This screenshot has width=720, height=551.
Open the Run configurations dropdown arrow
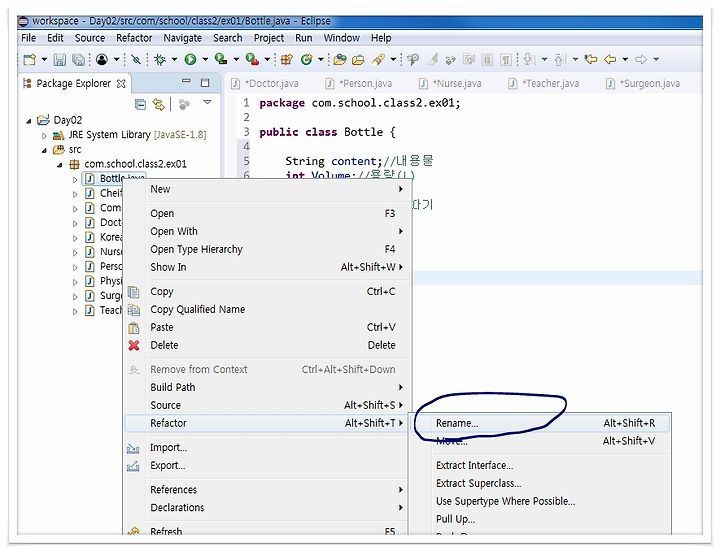coord(205,59)
